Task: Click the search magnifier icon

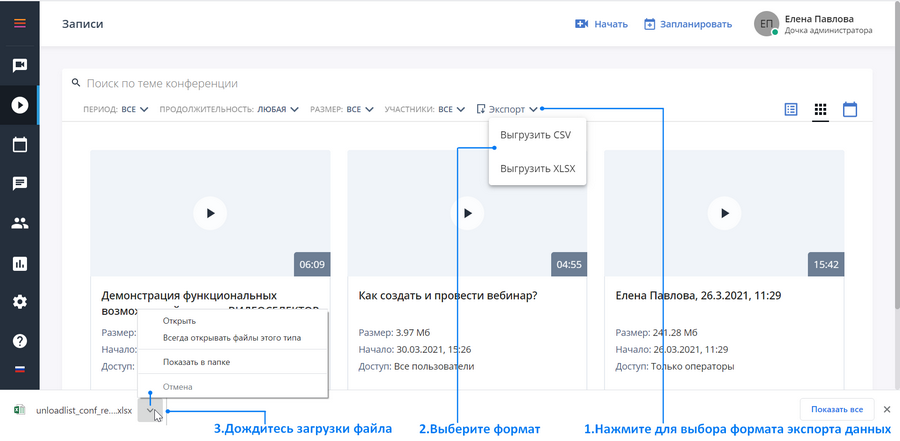Action: coord(76,83)
